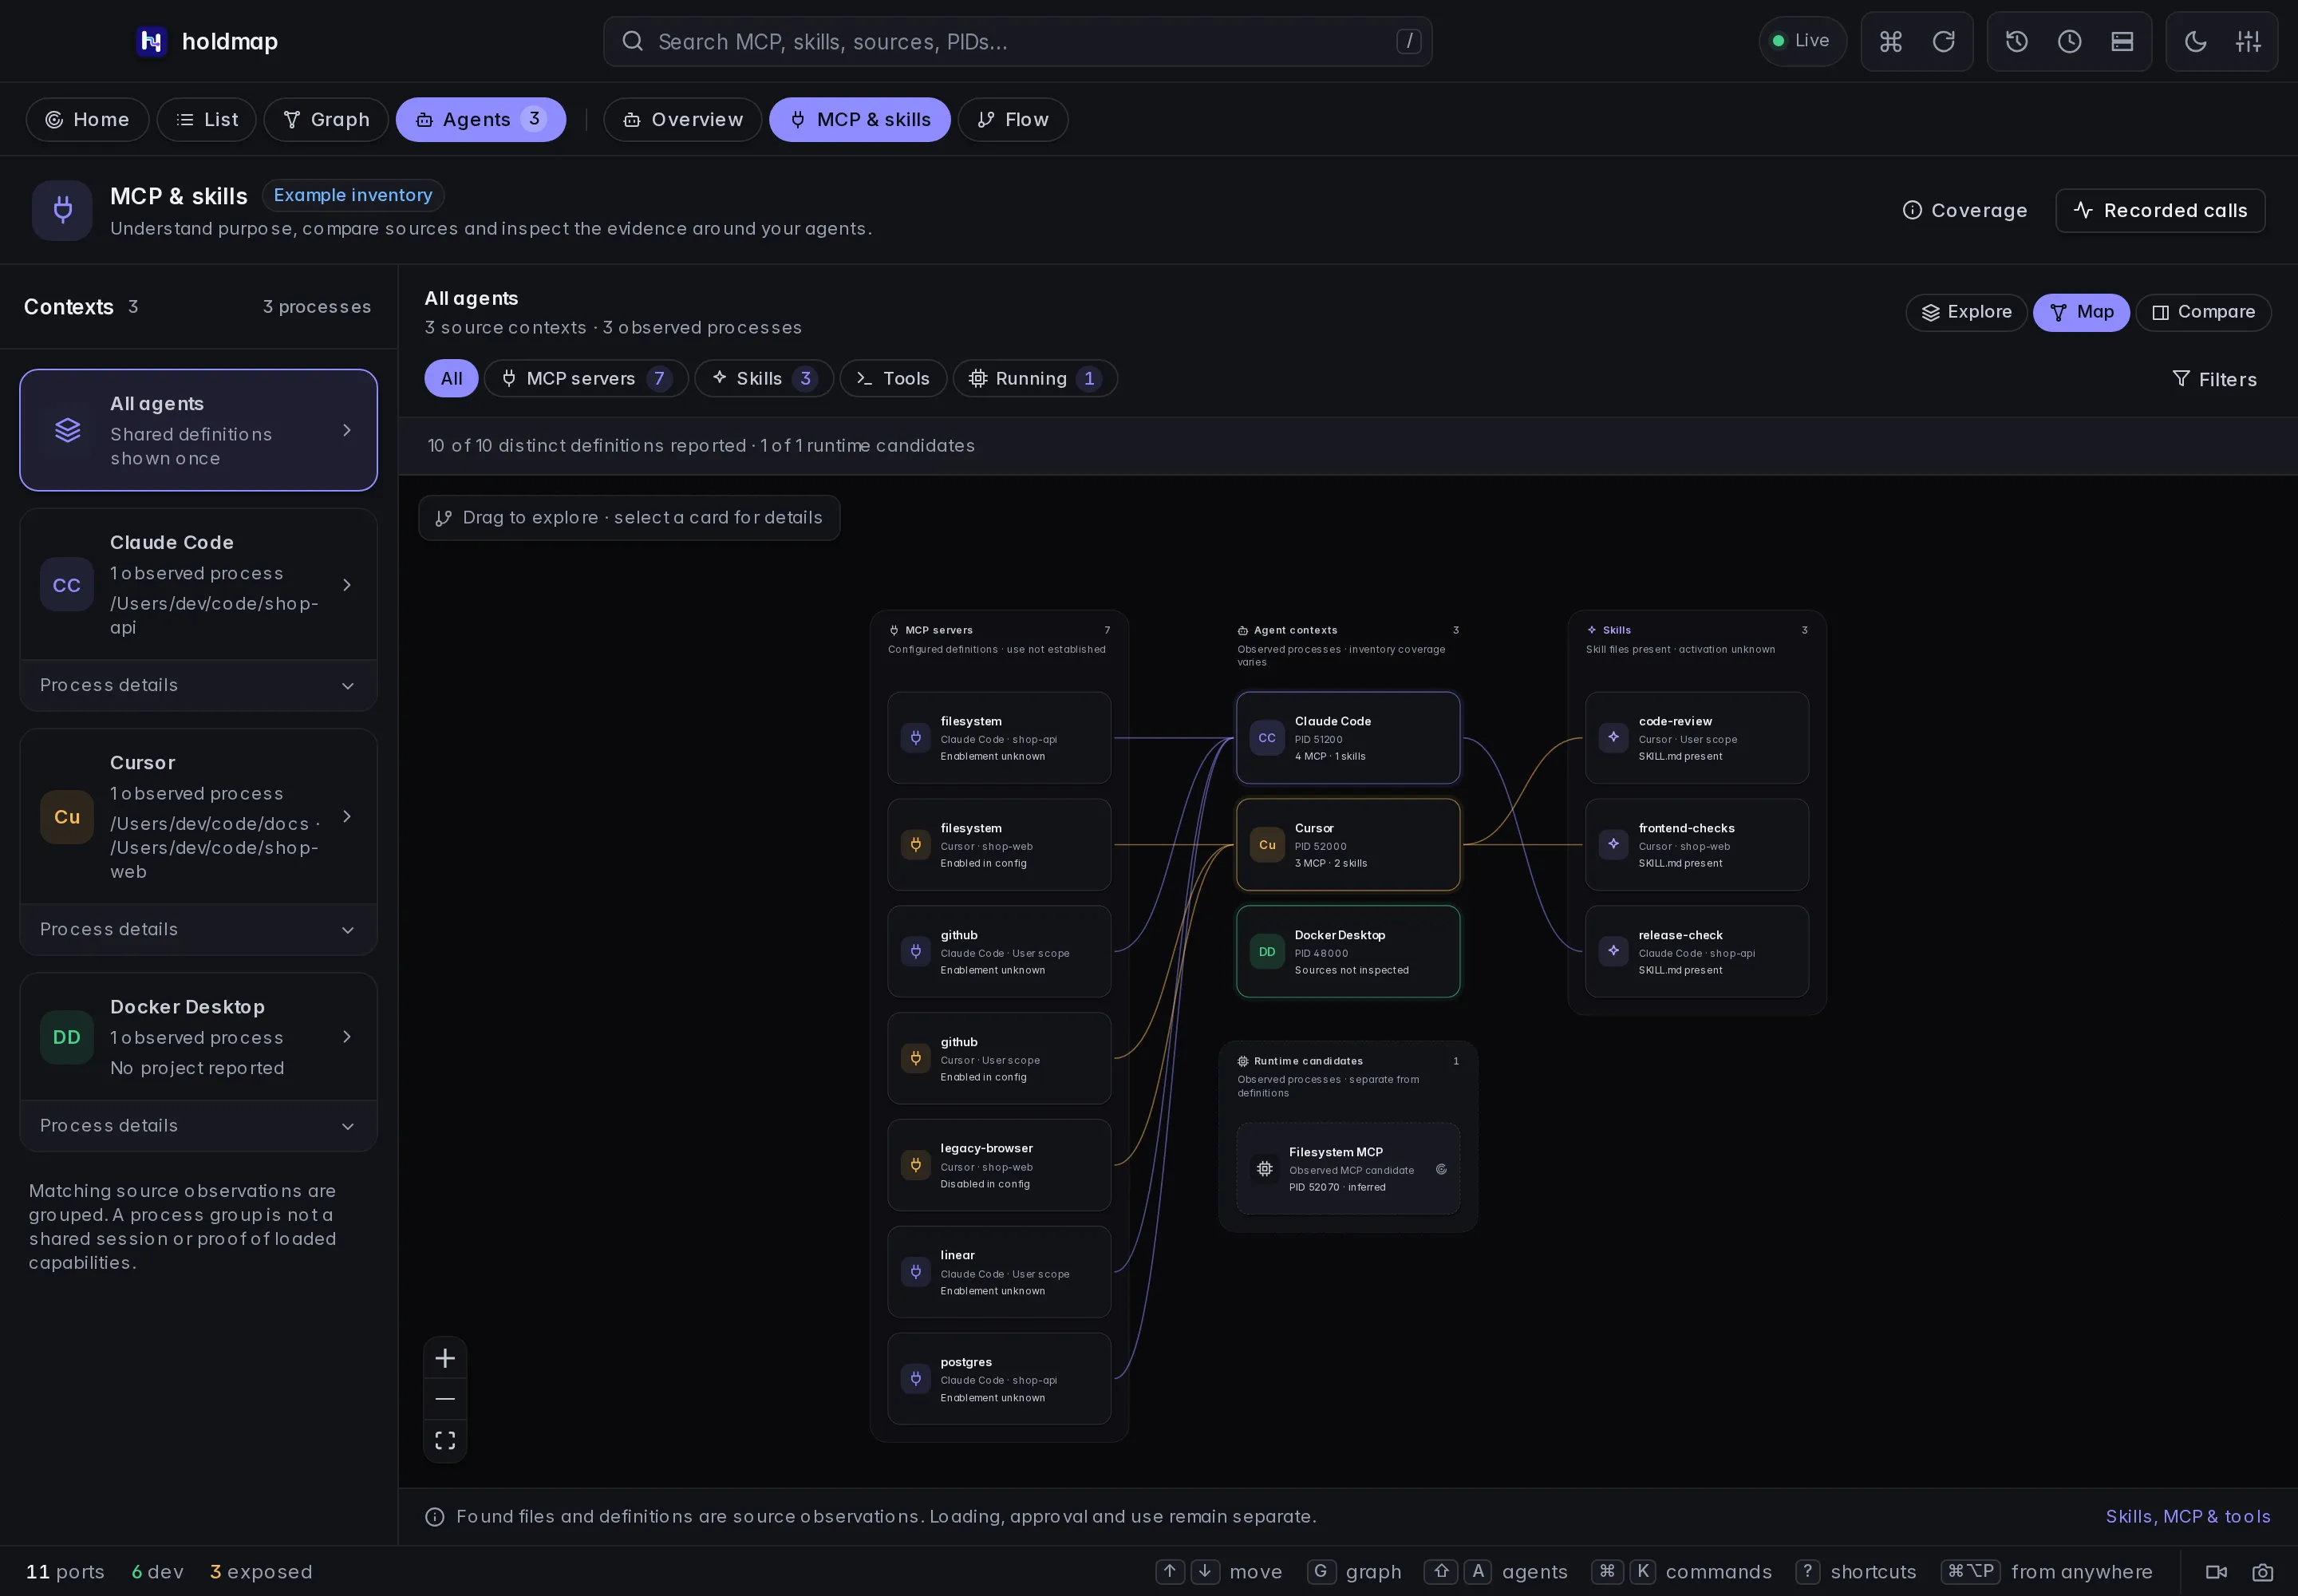Click plug icon on linear card
This screenshot has width=2298, height=1596.
pyautogui.click(x=916, y=1271)
